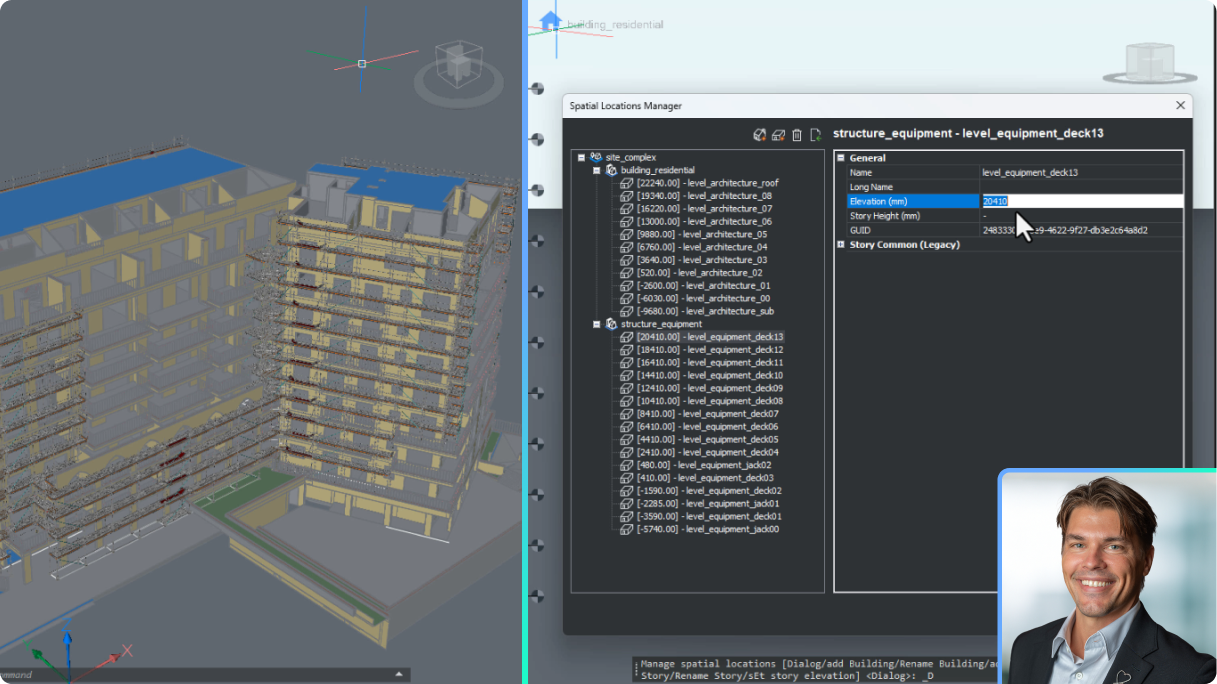Click the ViewCube in the left viewport
Screen dimensions: 1217x684
pyautogui.click(x=457, y=66)
